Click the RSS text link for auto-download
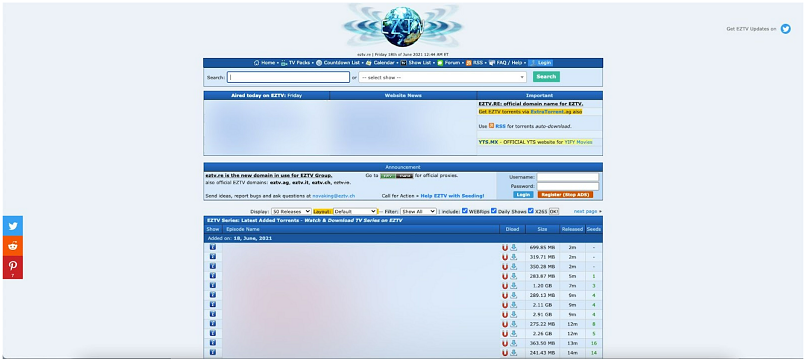The image size is (806, 362). pyautogui.click(x=500, y=126)
